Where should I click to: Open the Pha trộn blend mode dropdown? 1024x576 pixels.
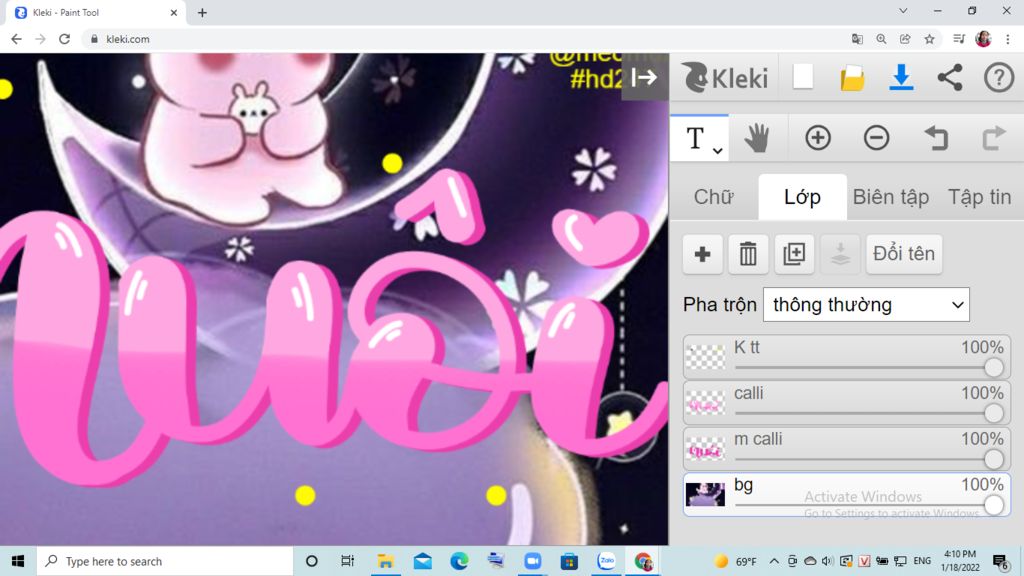866,304
